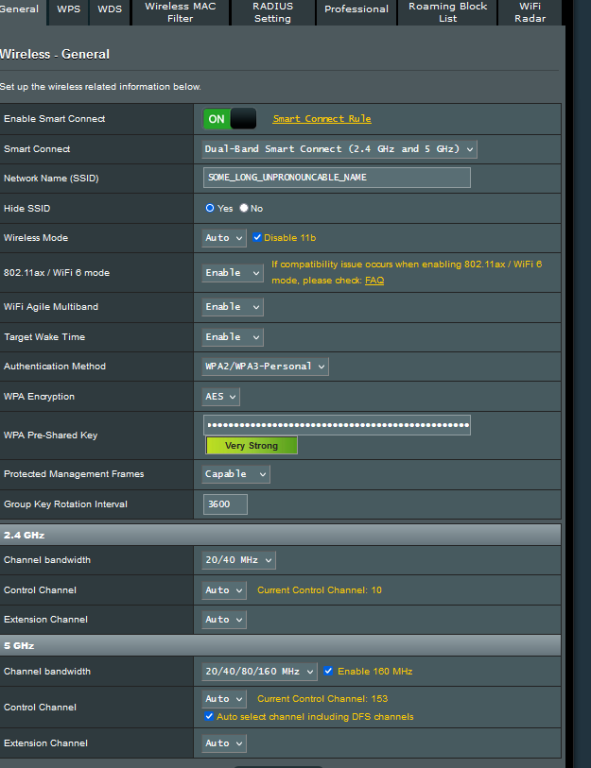This screenshot has width=591, height=768.
Task: Click the WPA Pre-Shared Key label
Action: click(51, 435)
